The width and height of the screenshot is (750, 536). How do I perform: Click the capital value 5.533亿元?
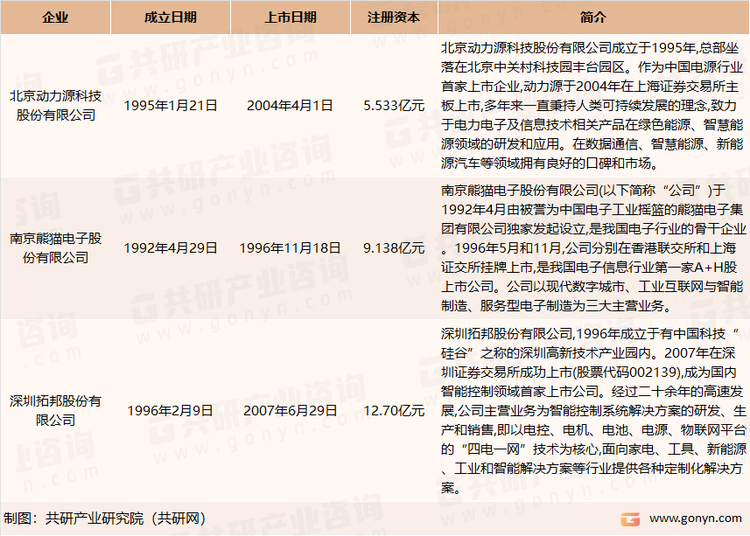394,106
